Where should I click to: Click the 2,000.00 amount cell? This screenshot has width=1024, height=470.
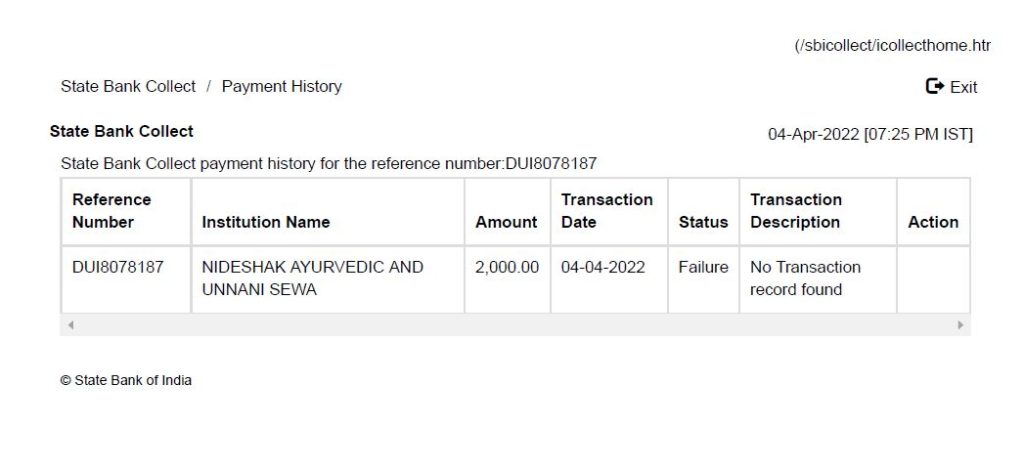point(507,268)
